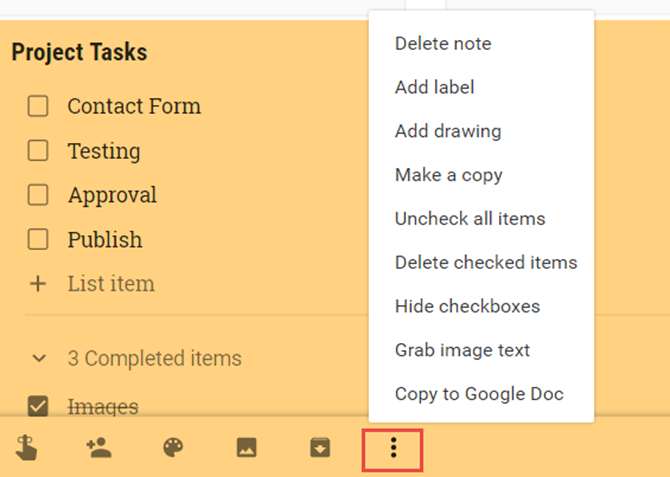
Task: Click Uncheck all items
Action: 469,219
